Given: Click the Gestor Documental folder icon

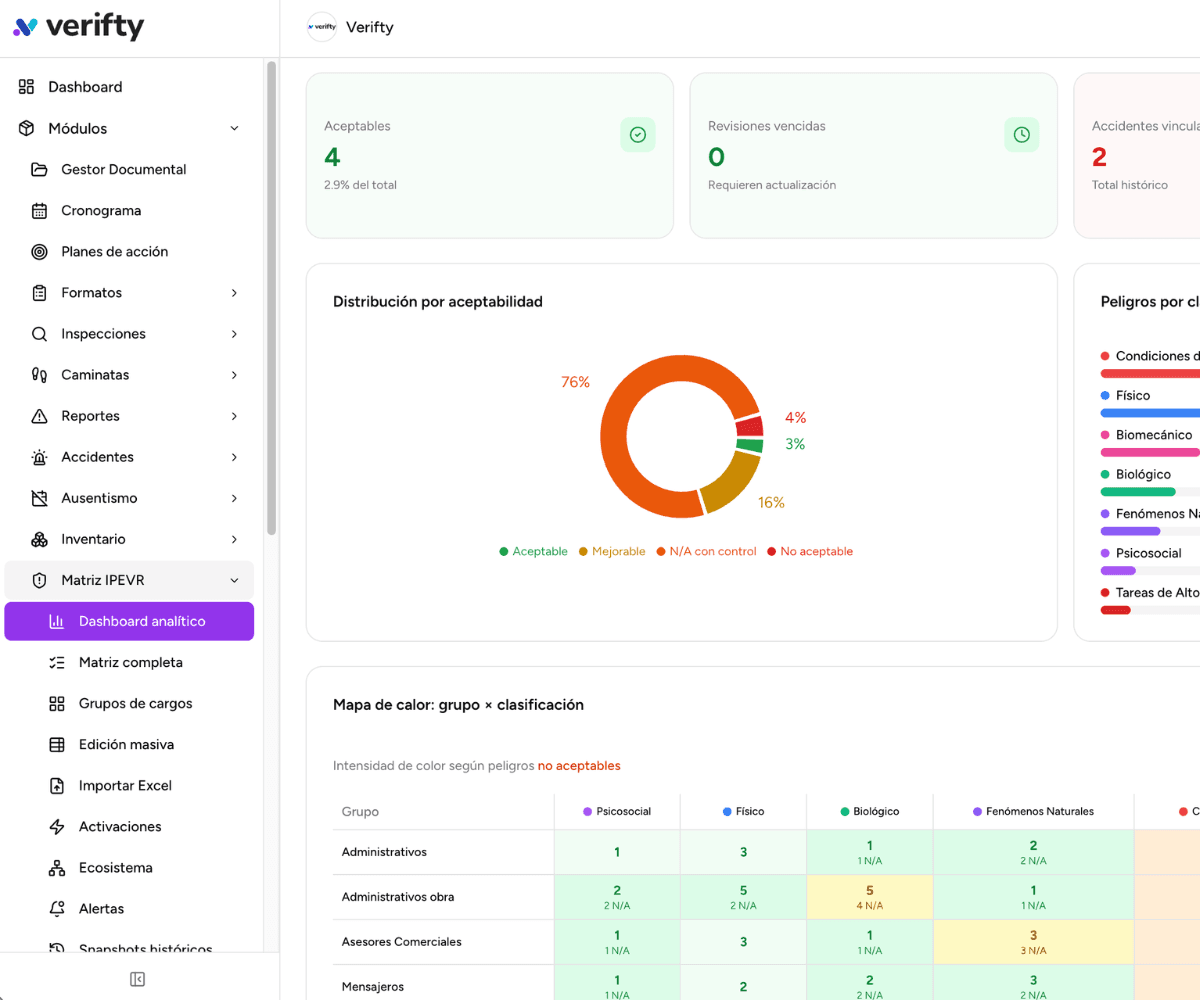Looking at the screenshot, I should point(40,169).
